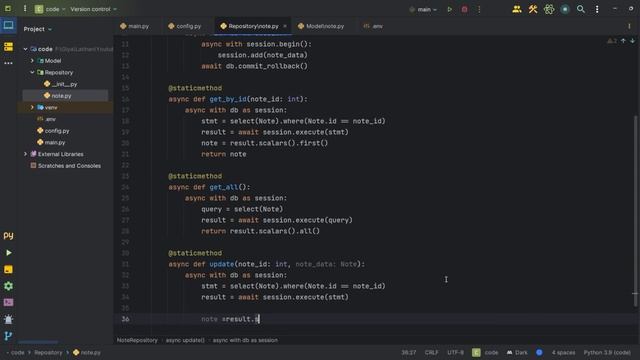Select __init__.py in project tree
The height and width of the screenshot is (360, 640).
coord(60,84)
